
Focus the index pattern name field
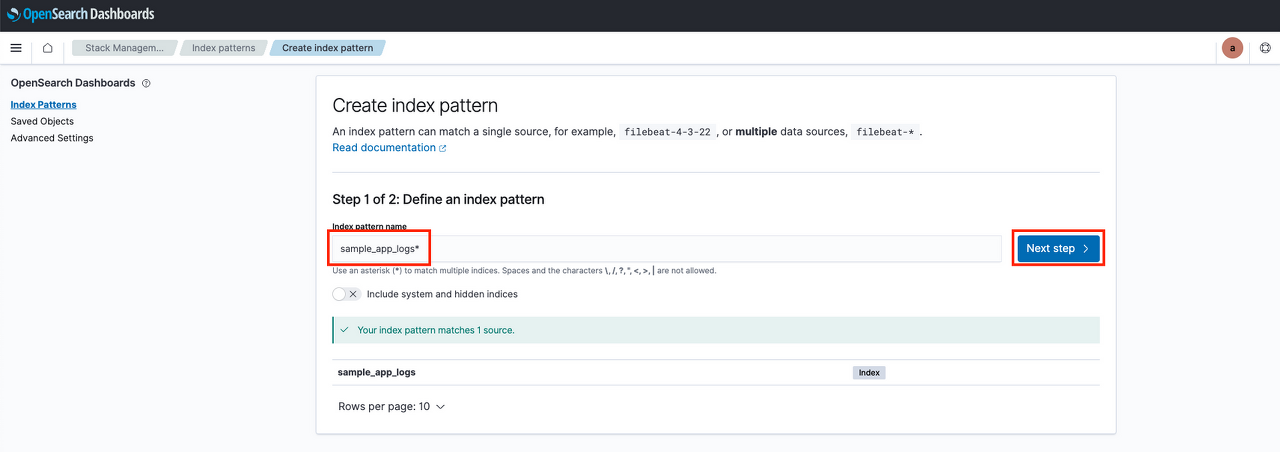click(667, 249)
